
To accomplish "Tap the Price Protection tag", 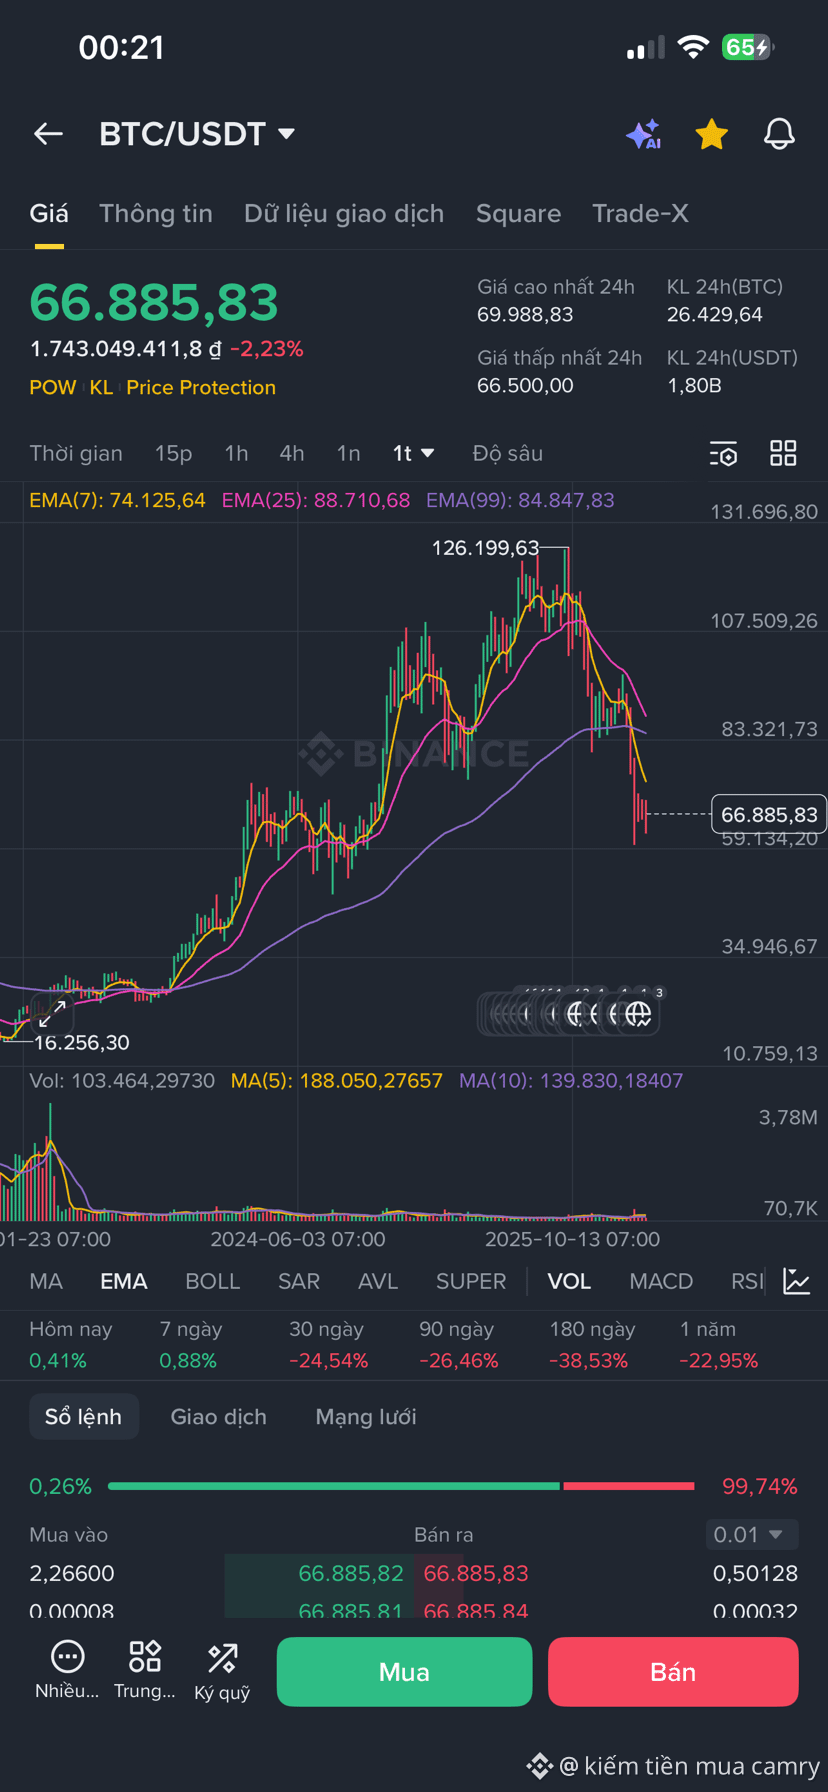I will (x=201, y=388).
